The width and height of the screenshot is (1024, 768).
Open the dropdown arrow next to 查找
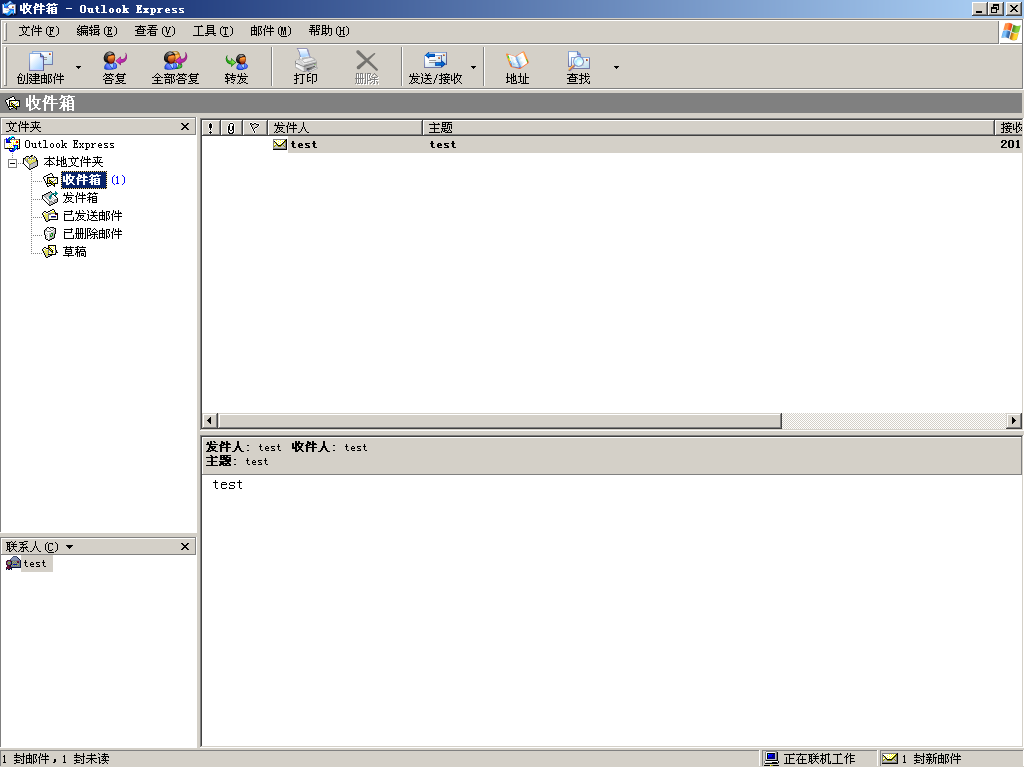pos(616,67)
